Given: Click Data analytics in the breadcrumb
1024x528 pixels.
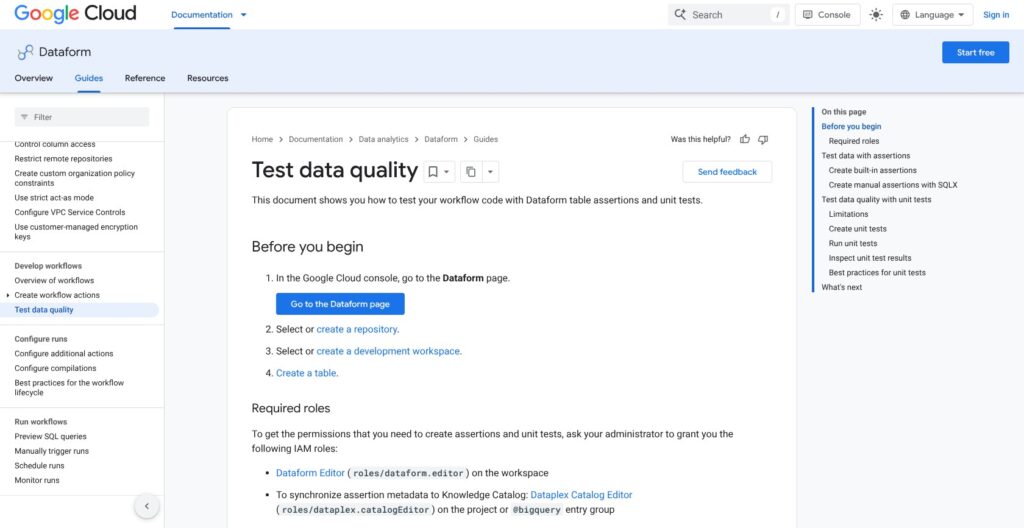Looking at the screenshot, I should click(383, 139).
